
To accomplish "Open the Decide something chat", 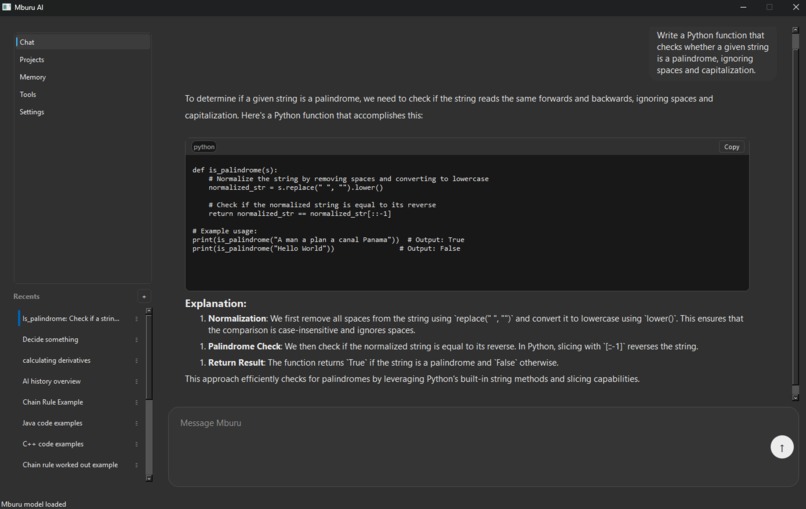I will pos(50,340).
